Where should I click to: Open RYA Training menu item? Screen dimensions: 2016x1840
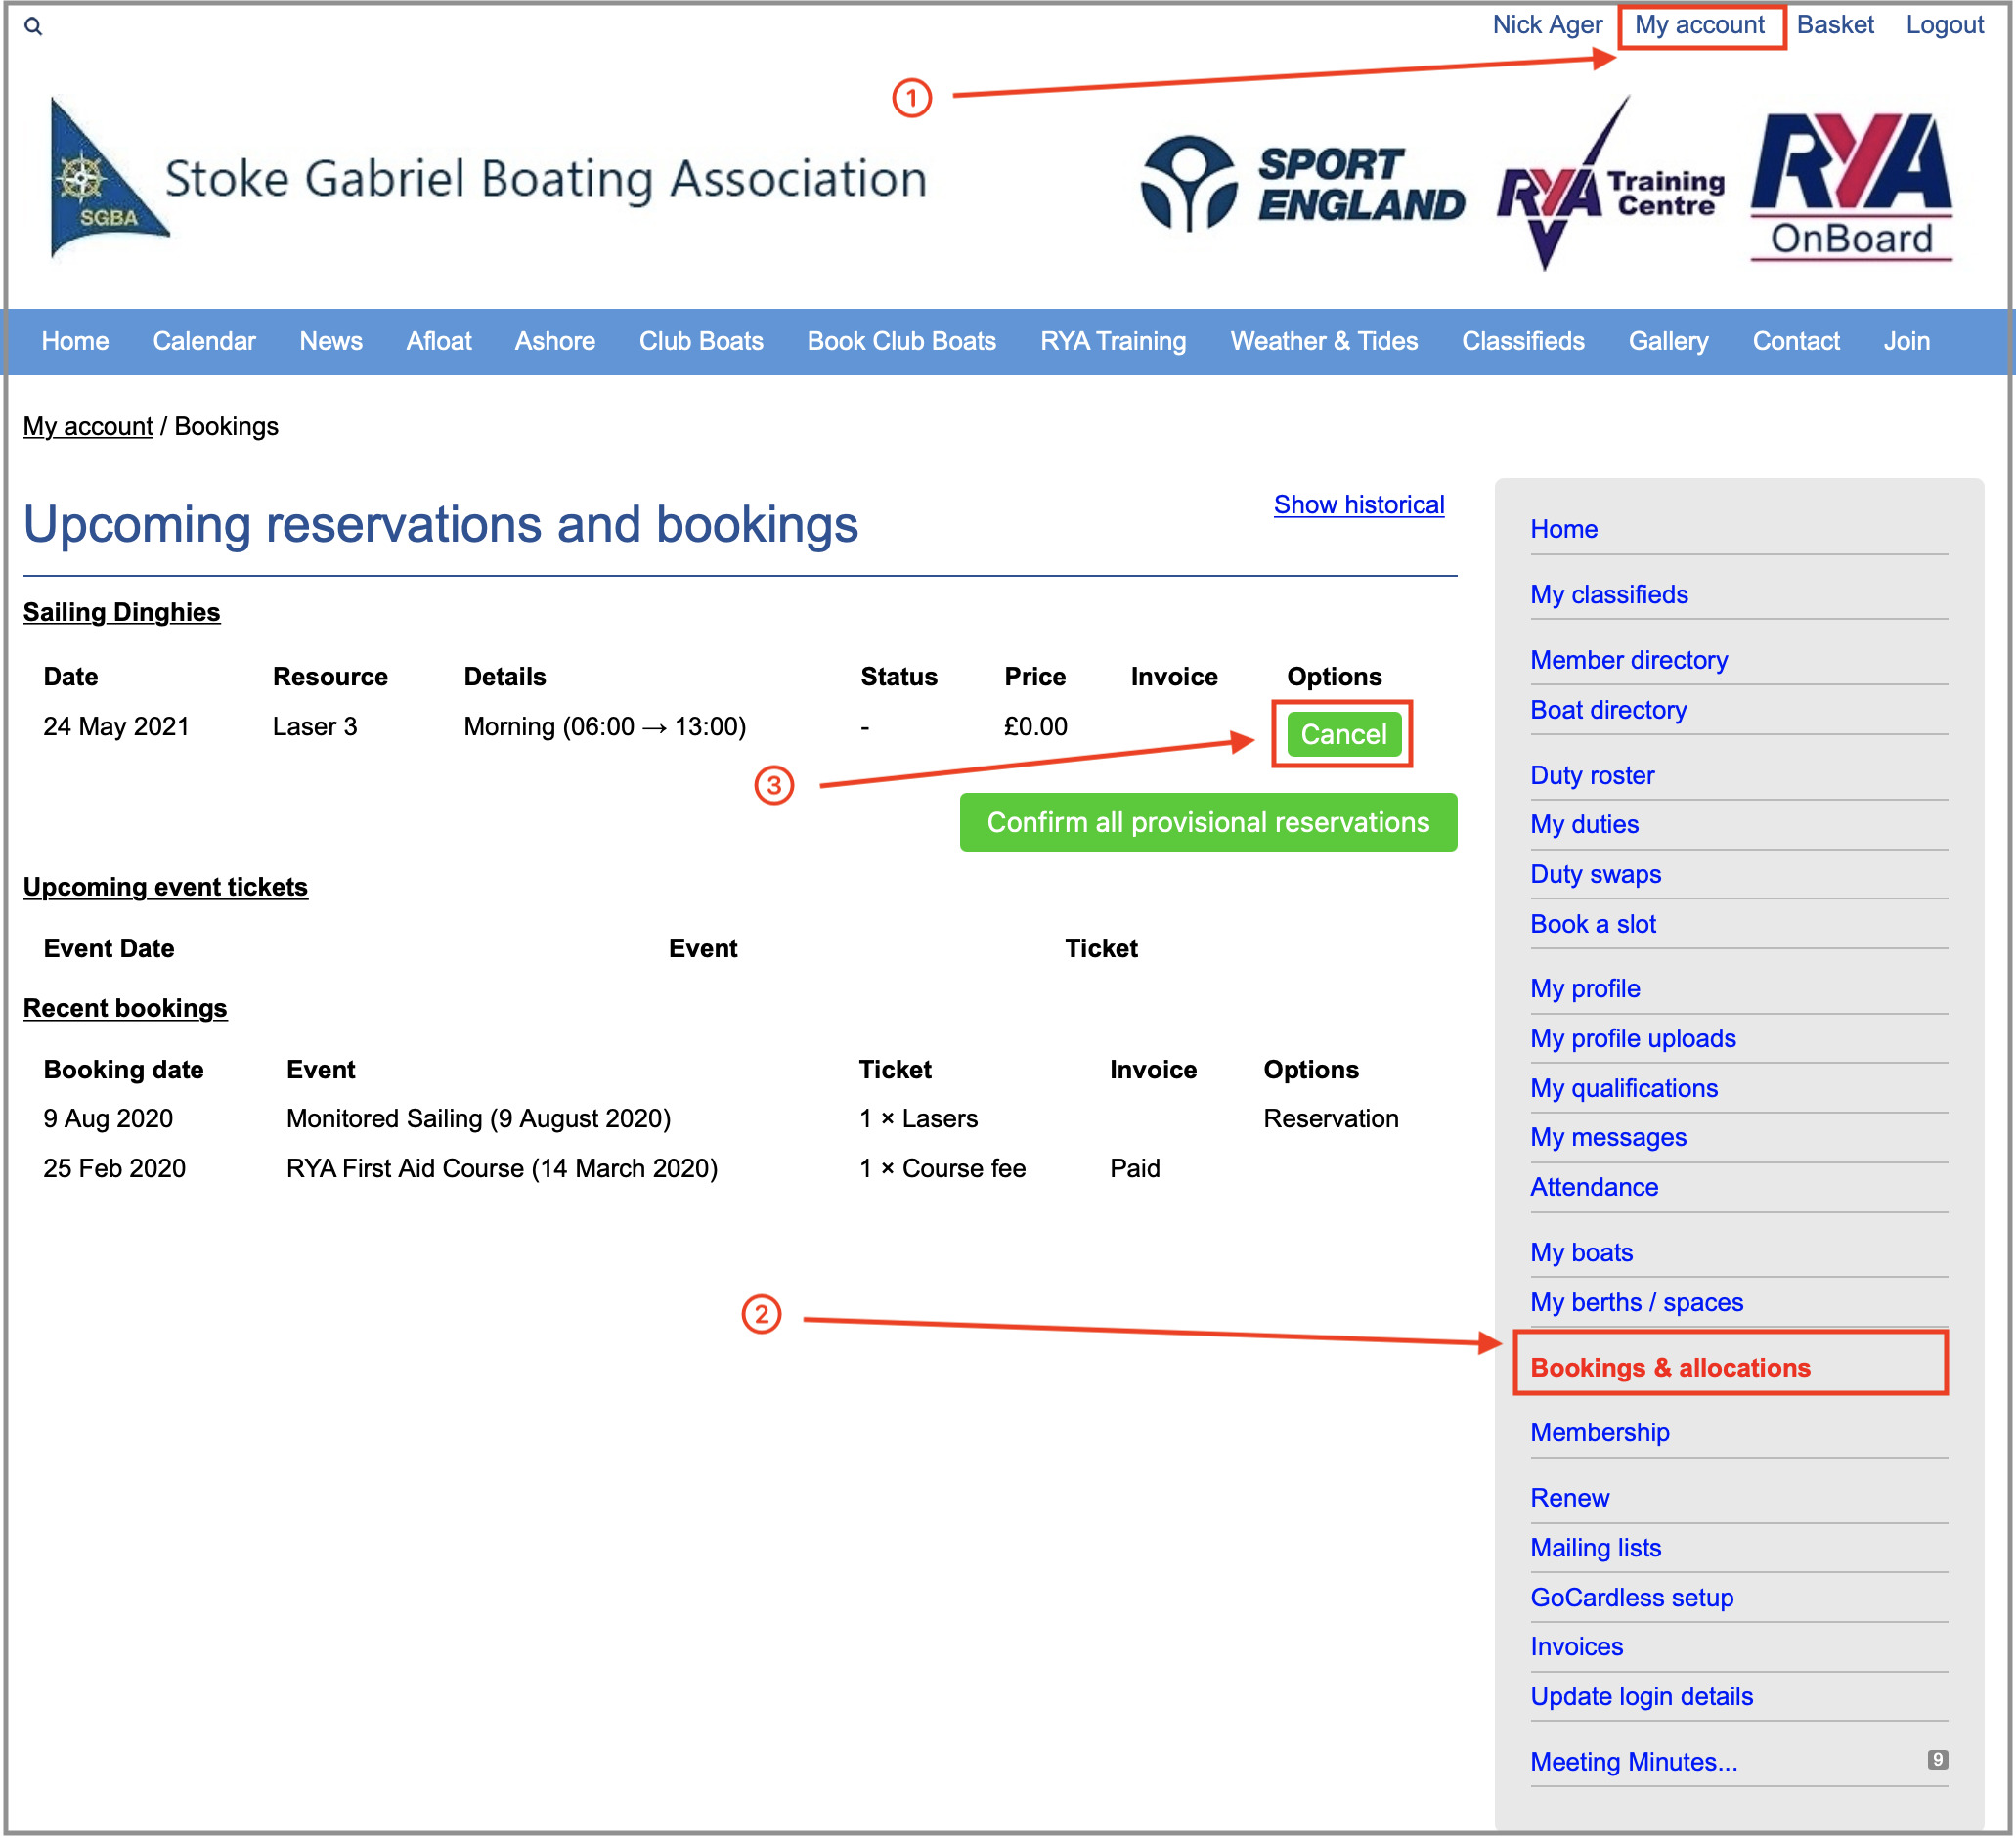coord(1113,341)
